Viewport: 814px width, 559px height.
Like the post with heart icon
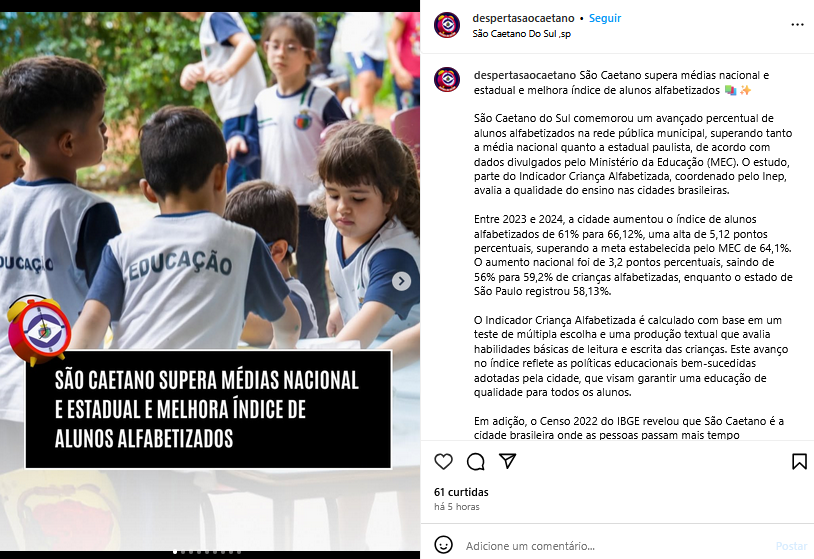(443, 461)
